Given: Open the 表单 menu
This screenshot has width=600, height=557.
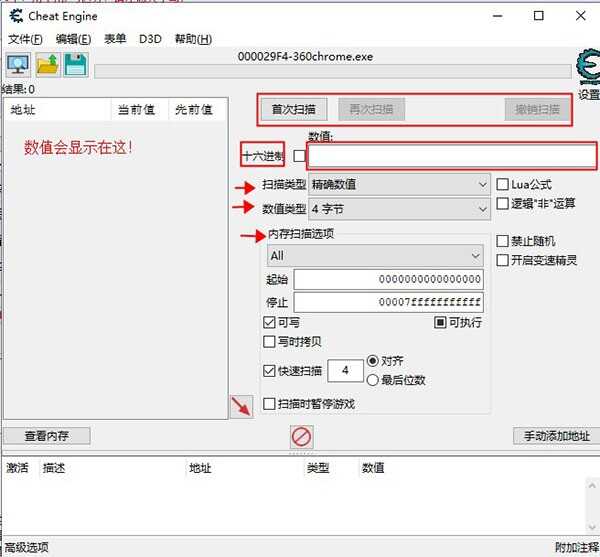Looking at the screenshot, I should [115, 39].
